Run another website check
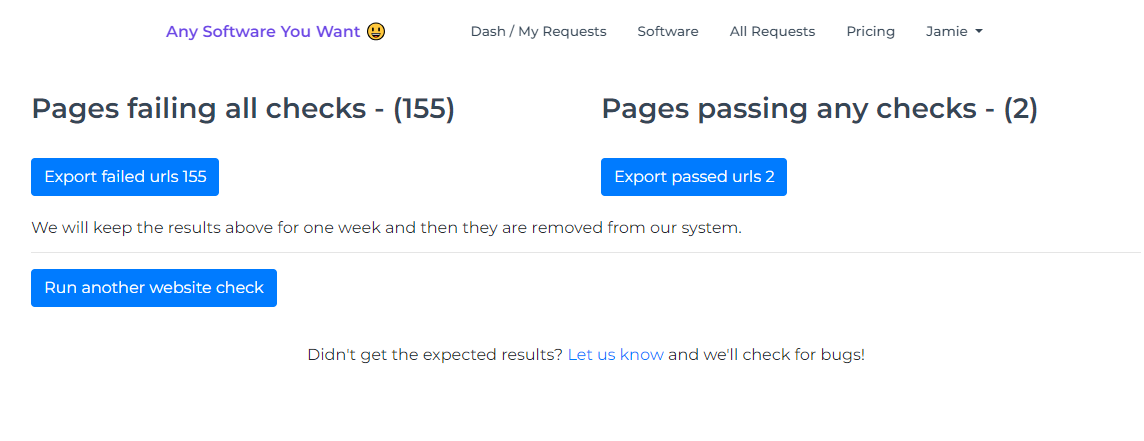The image size is (1144, 441). [154, 288]
